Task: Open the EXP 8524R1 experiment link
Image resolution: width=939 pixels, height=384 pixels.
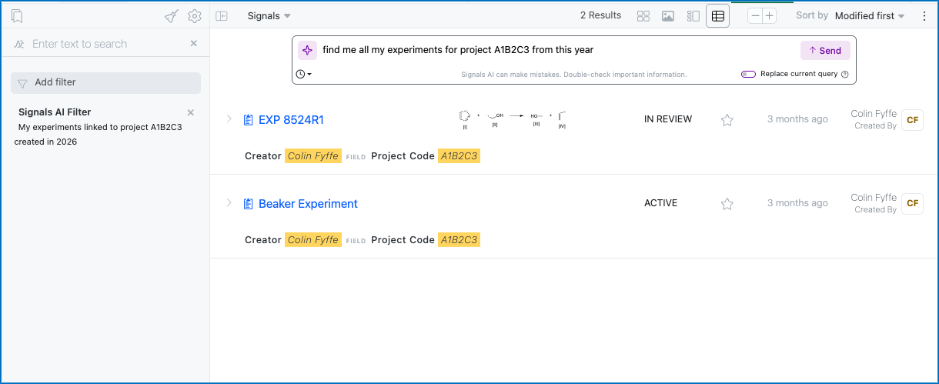Action: [x=291, y=120]
